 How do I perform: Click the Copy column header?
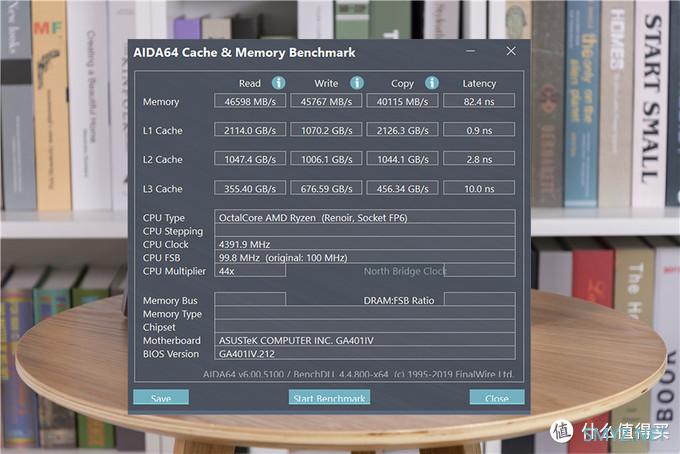coord(402,84)
